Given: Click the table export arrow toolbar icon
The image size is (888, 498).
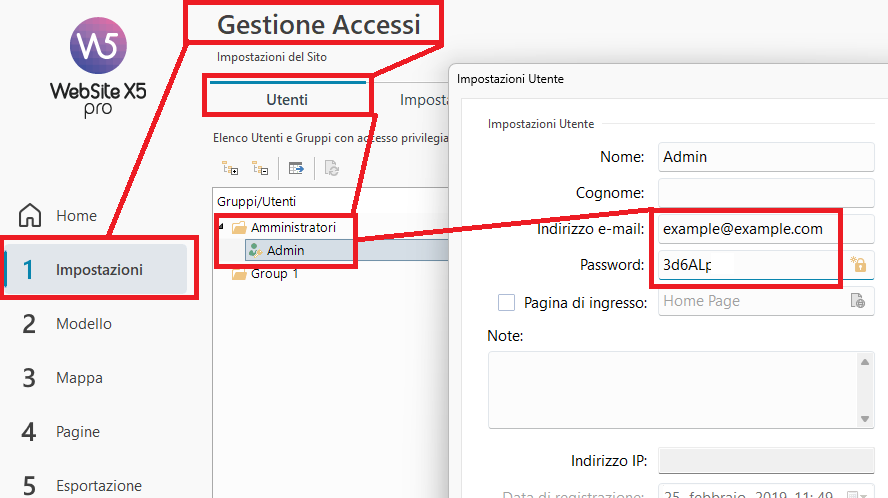Looking at the screenshot, I should (296, 169).
